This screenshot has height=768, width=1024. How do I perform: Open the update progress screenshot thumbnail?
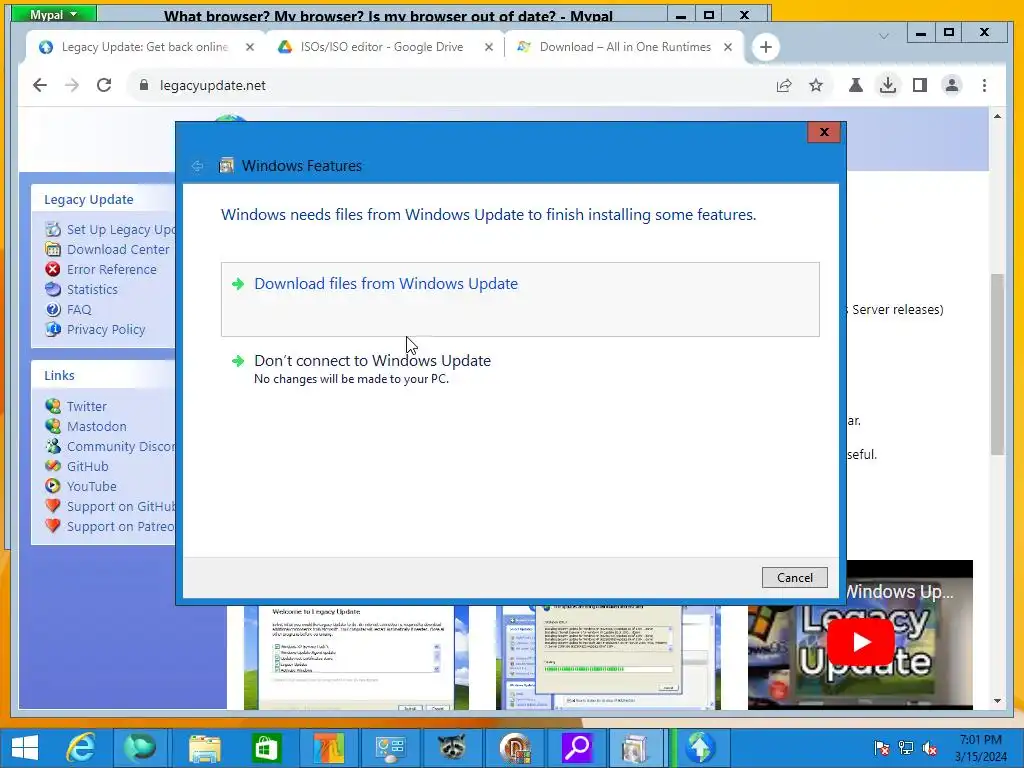608,657
